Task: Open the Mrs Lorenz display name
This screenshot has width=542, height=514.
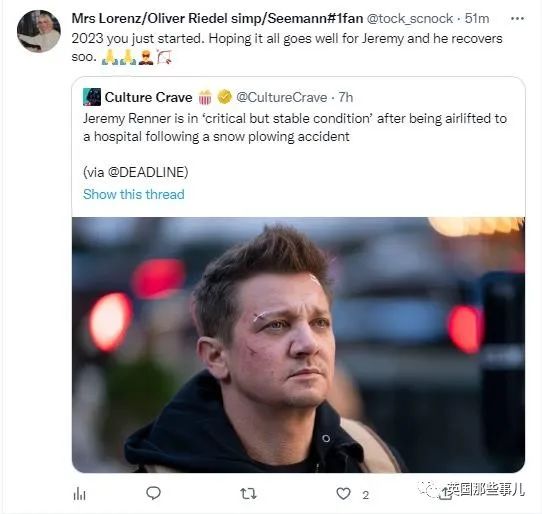Action: pos(217,18)
